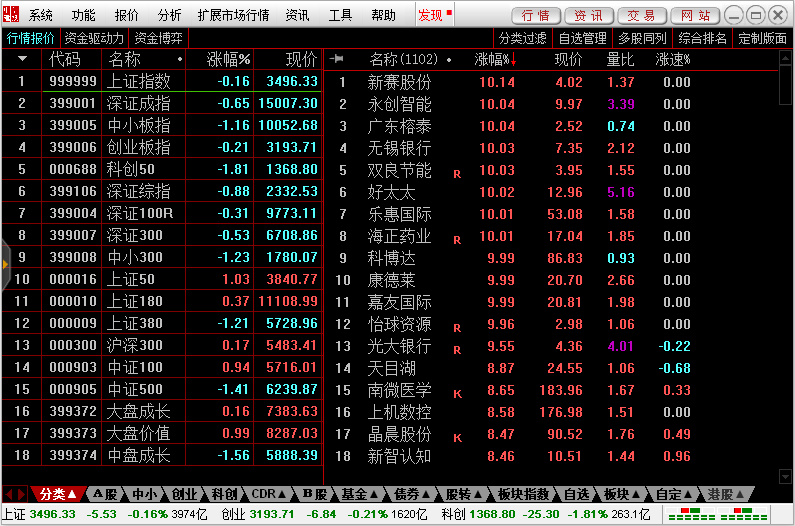Switch to 行情报价 tab

pyautogui.click(x=30, y=38)
